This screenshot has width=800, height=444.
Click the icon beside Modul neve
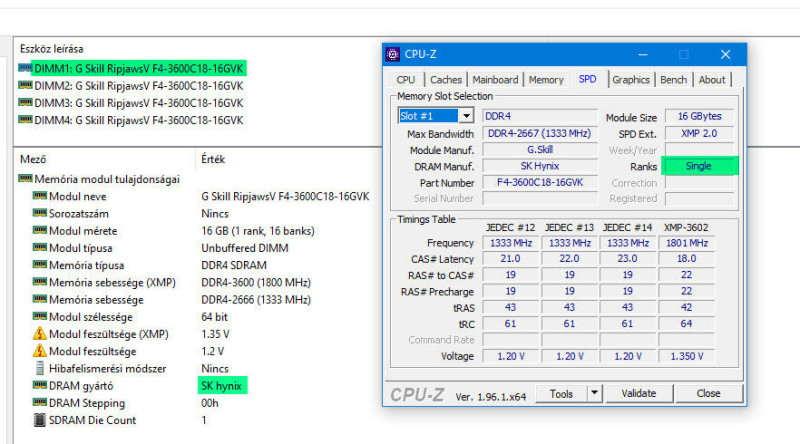39,196
